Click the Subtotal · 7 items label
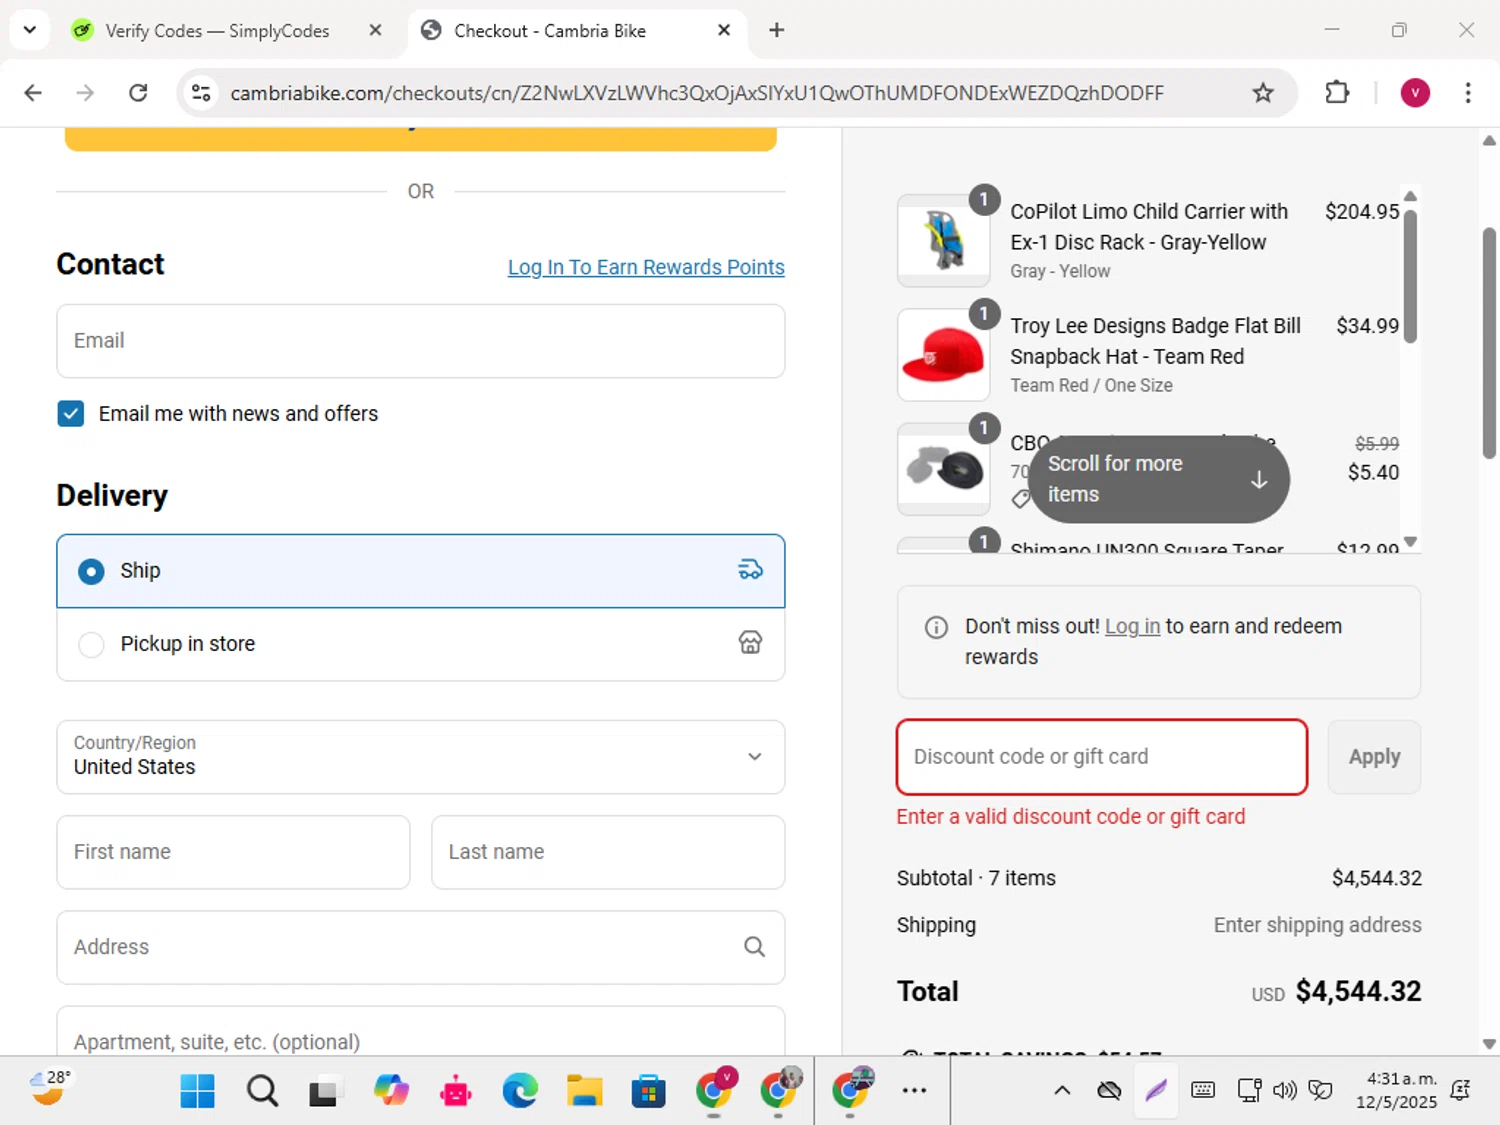 click(976, 878)
